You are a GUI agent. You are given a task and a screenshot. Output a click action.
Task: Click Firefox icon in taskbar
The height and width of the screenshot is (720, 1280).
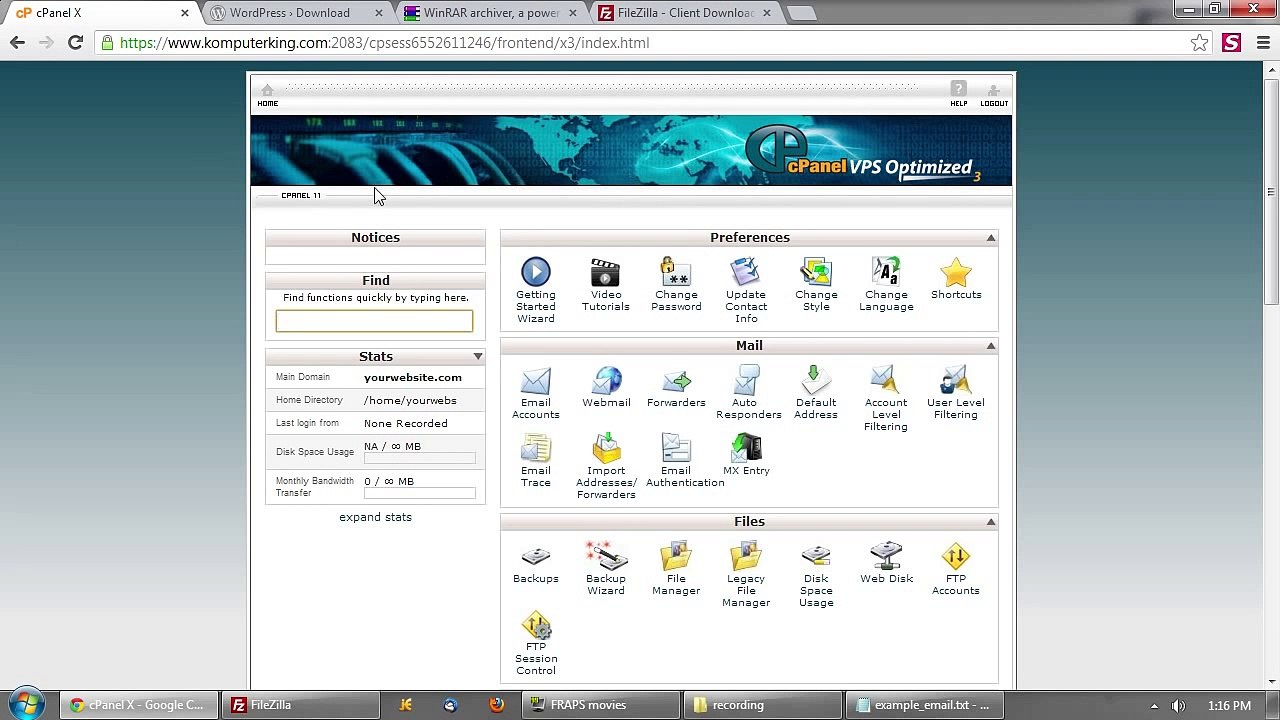point(496,705)
